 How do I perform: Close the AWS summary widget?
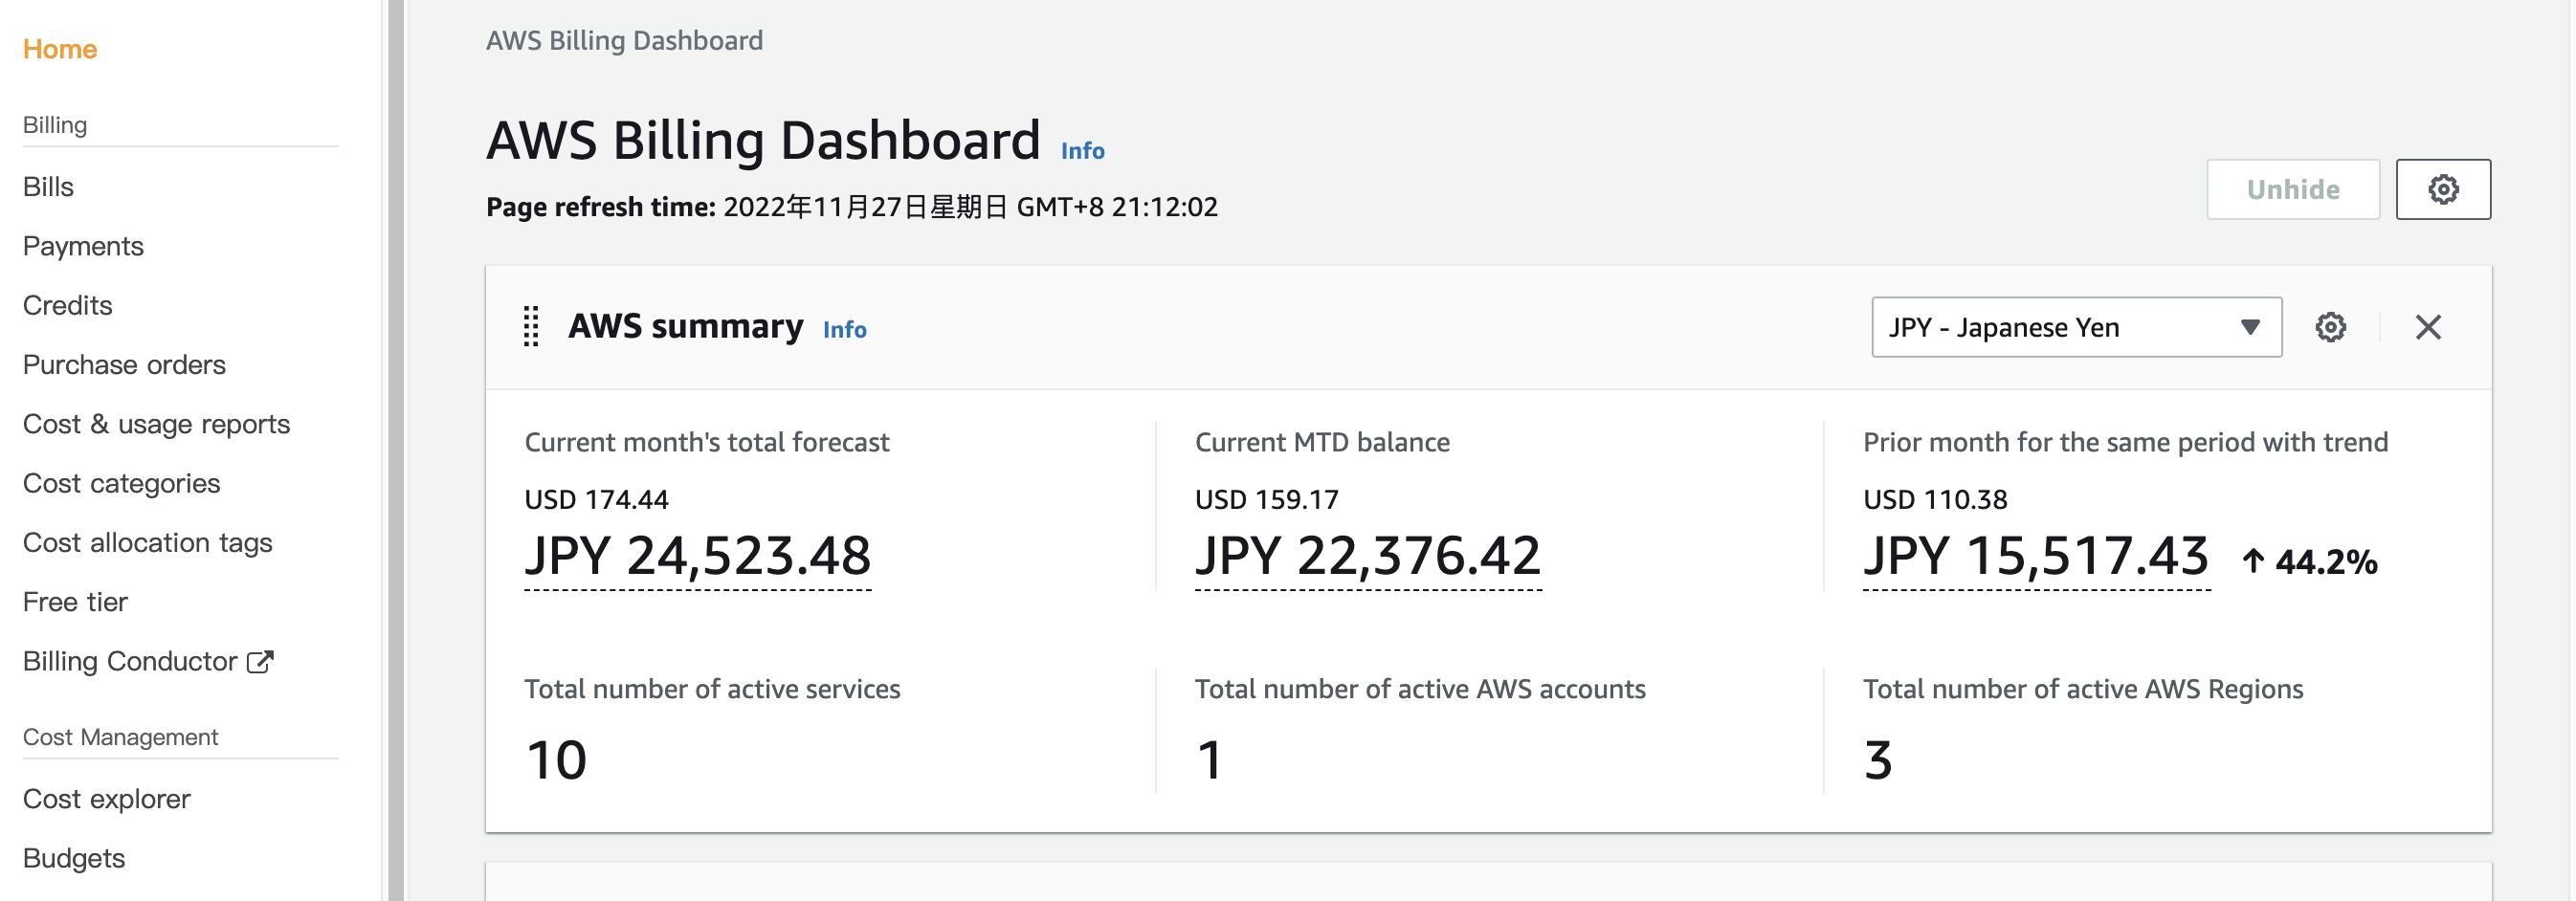click(x=2427, y=327)
